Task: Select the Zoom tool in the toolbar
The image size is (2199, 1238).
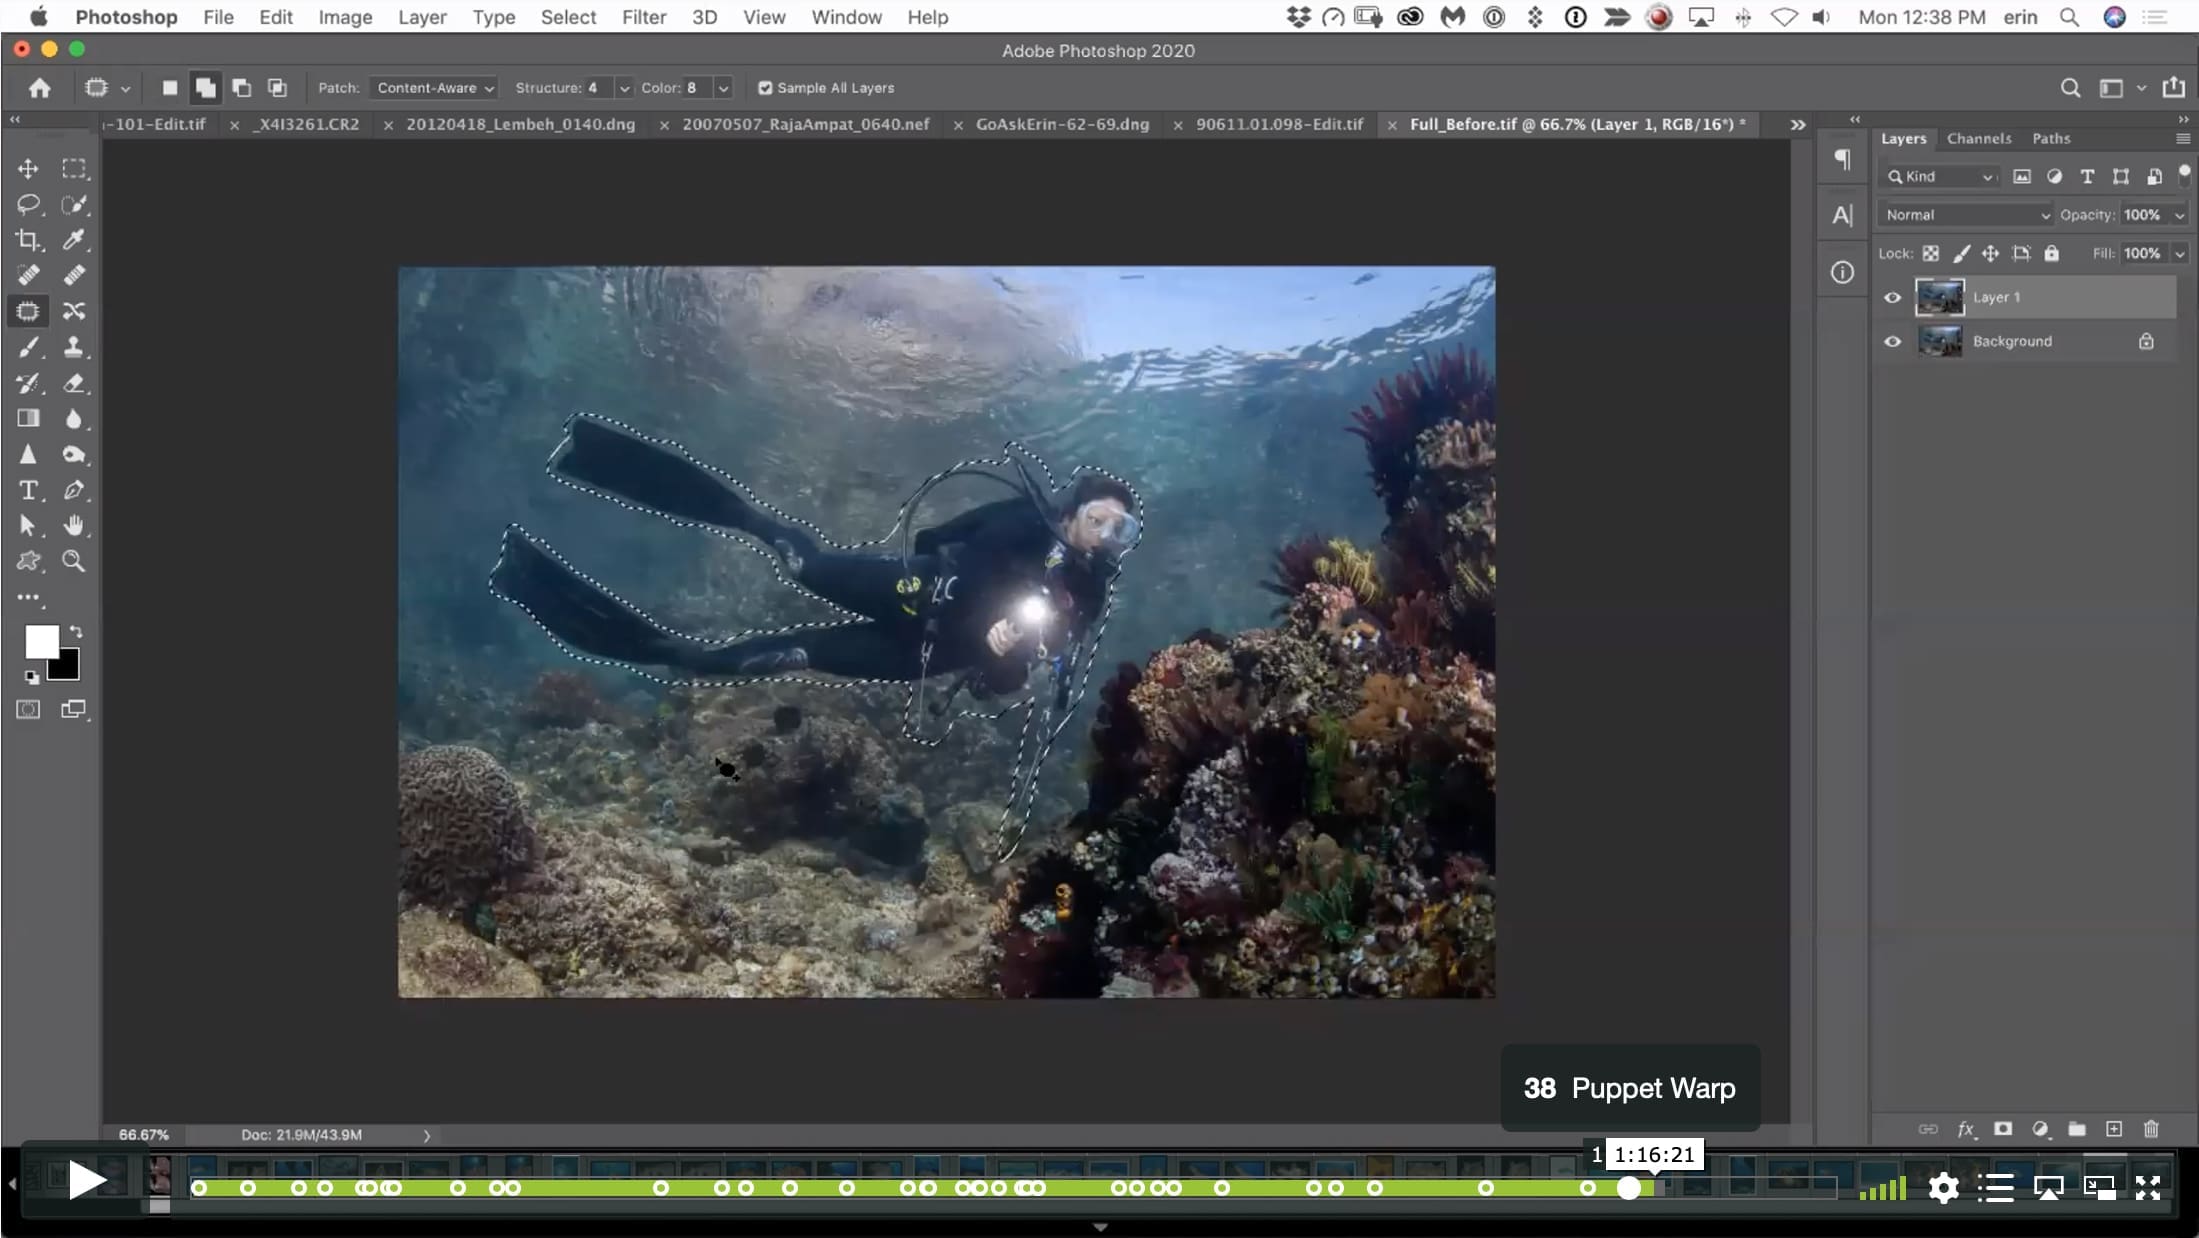Action: [73, 561]
